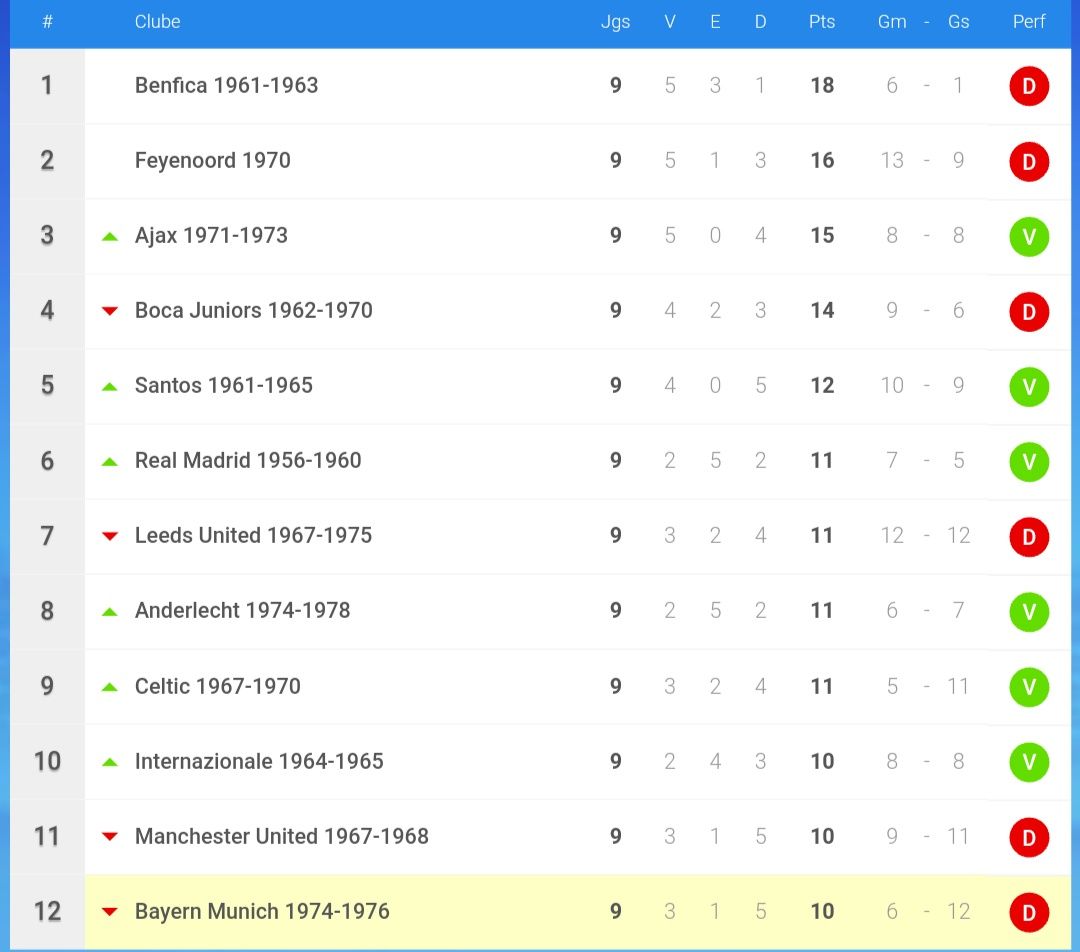The image size is (1080, 952).
Task: Click the red down arrow beside Boca Juniors
Action: (x=110, y=311)
